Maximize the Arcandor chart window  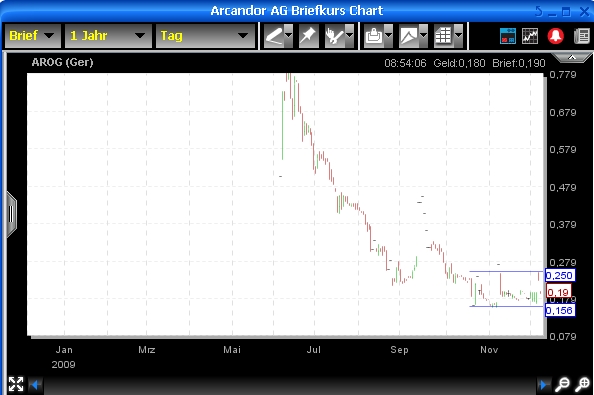[x=566, y=12]
